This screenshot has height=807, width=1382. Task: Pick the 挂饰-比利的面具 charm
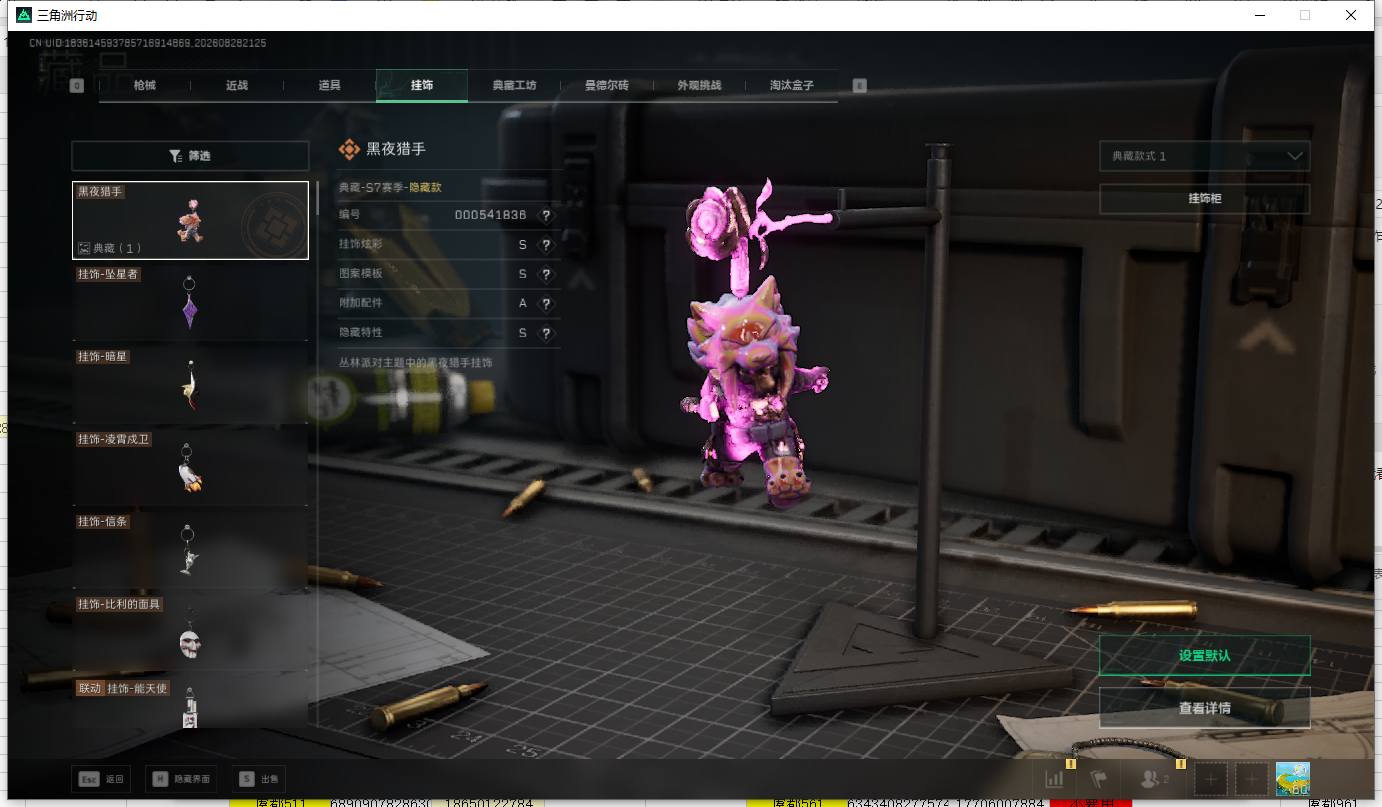click(x=190, y=633)
